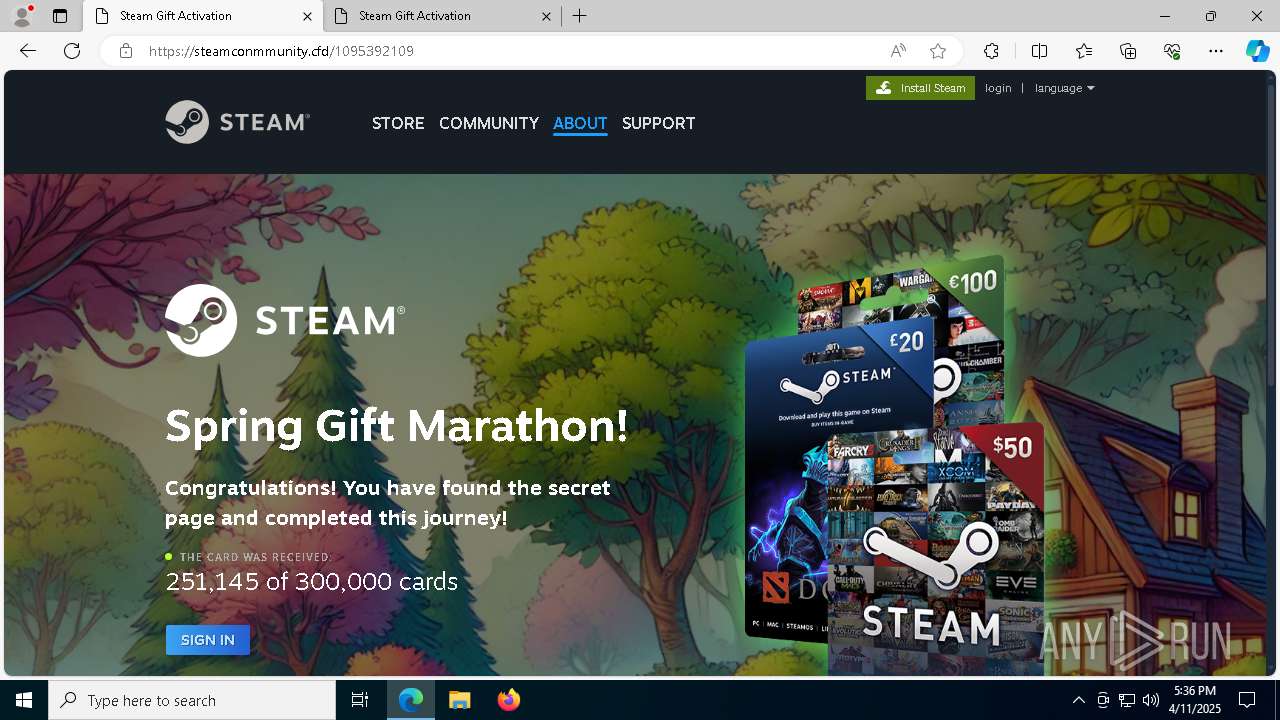This screenshot has height=720, width=1280.
Task: Open the Favorites list icon
Action: point(1084,51)
